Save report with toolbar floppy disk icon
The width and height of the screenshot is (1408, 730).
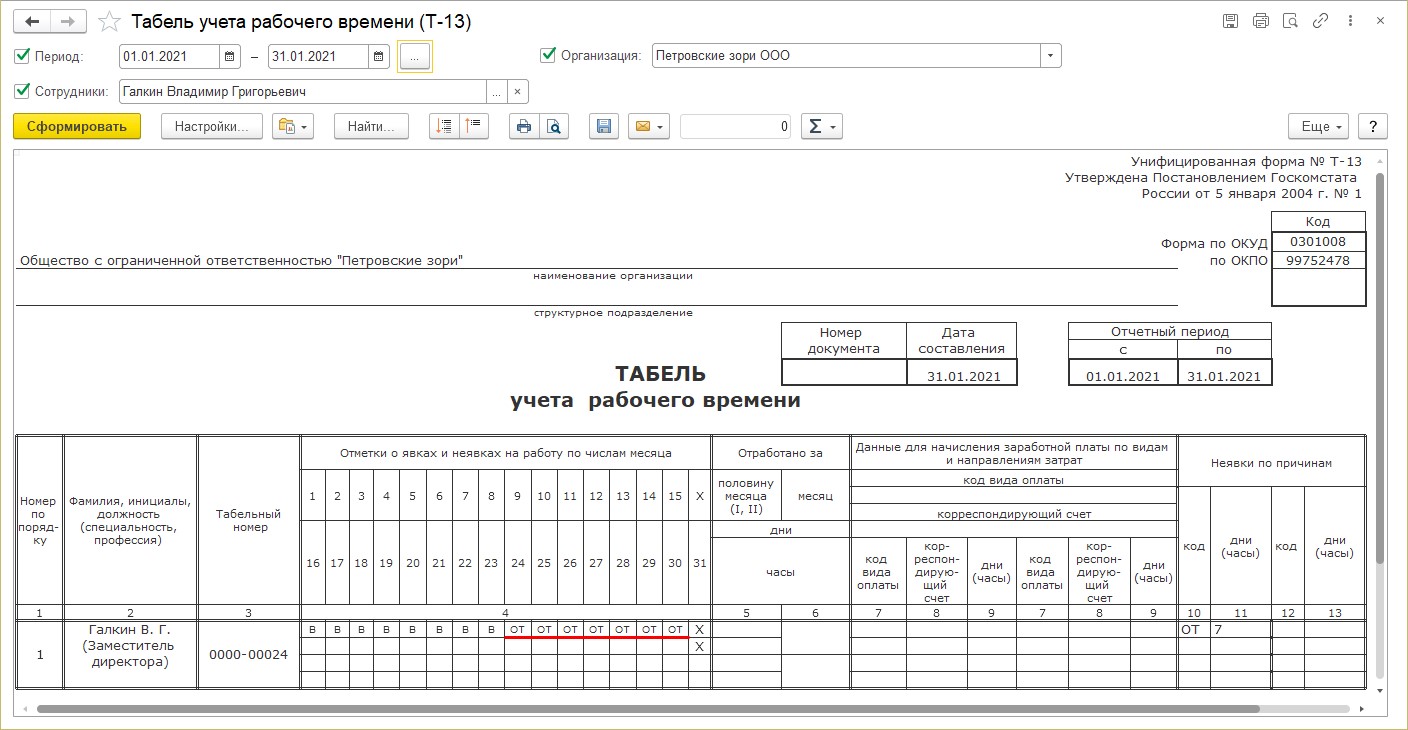coord(604,126)
